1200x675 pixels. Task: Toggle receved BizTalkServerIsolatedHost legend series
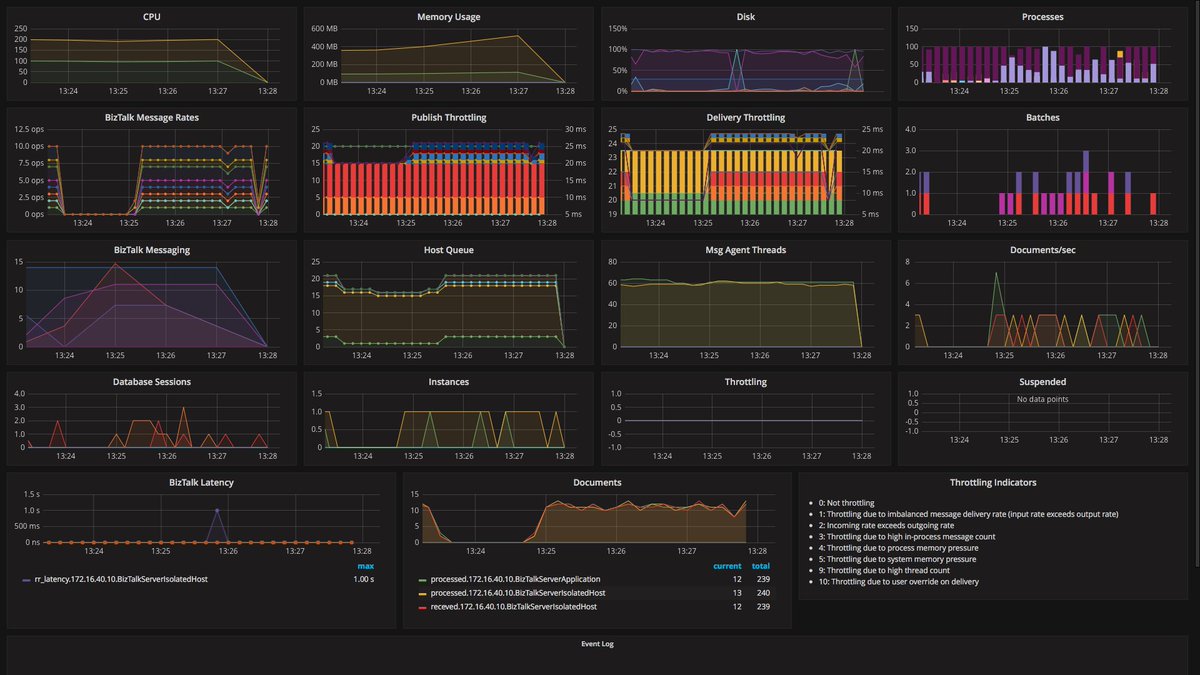point(513,606)
